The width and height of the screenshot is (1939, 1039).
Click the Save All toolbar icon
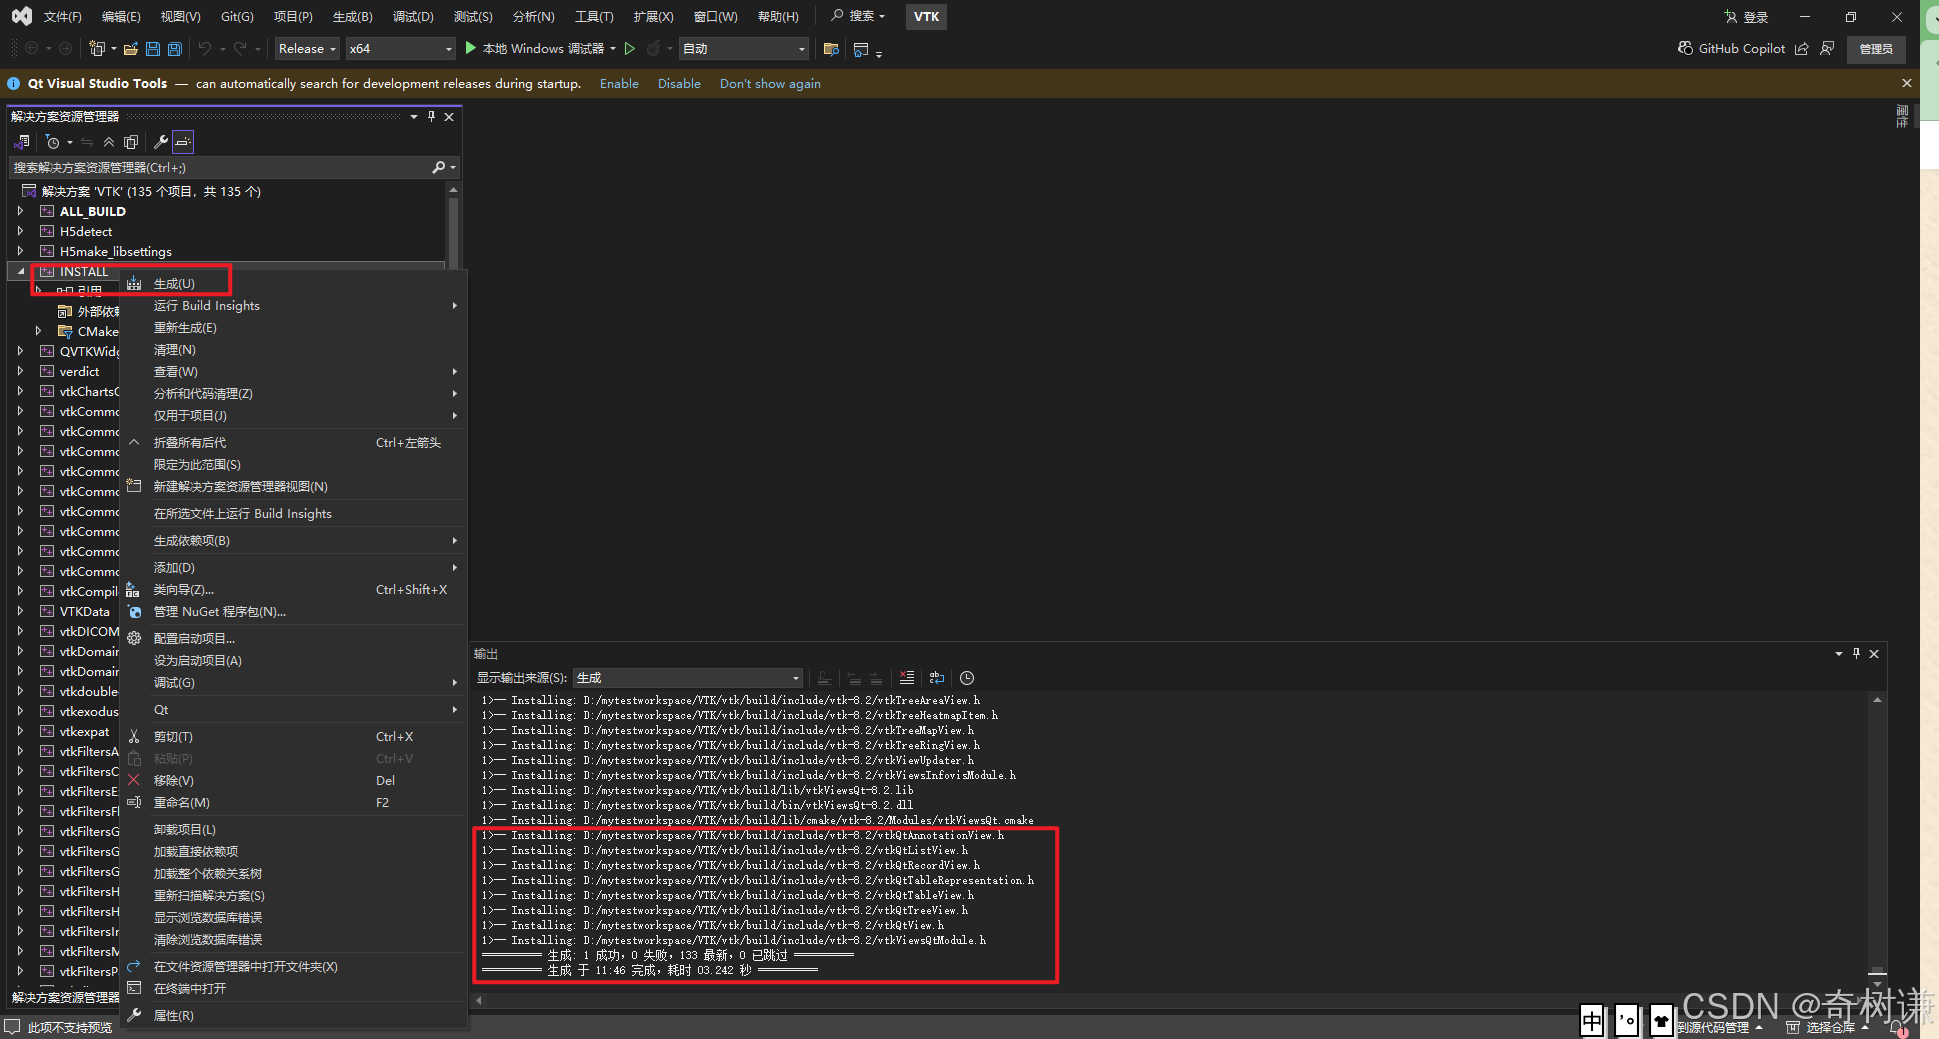click(174, 48)
